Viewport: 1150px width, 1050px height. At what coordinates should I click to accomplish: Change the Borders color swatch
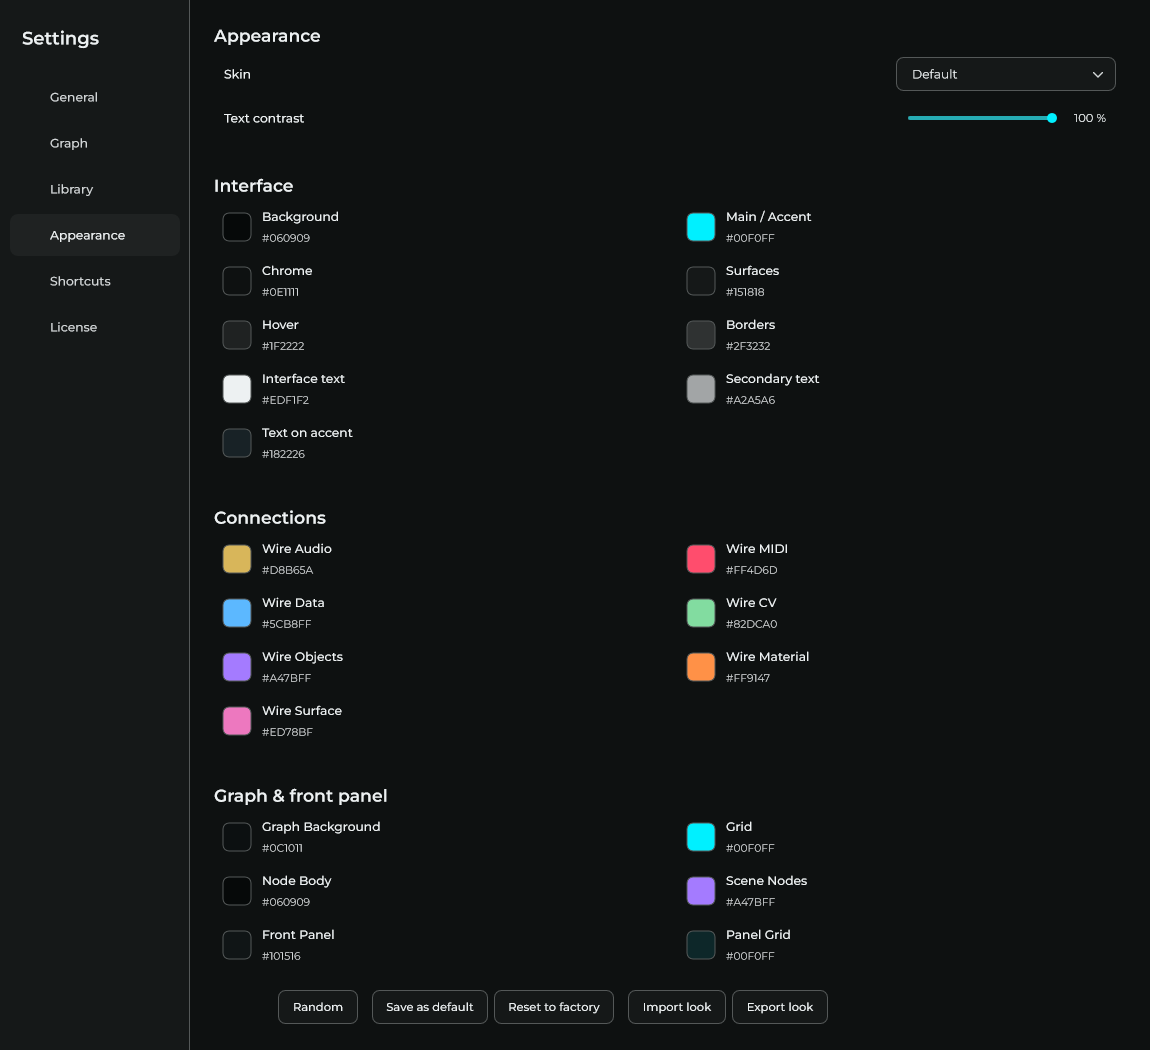click(x=700, y=335)
